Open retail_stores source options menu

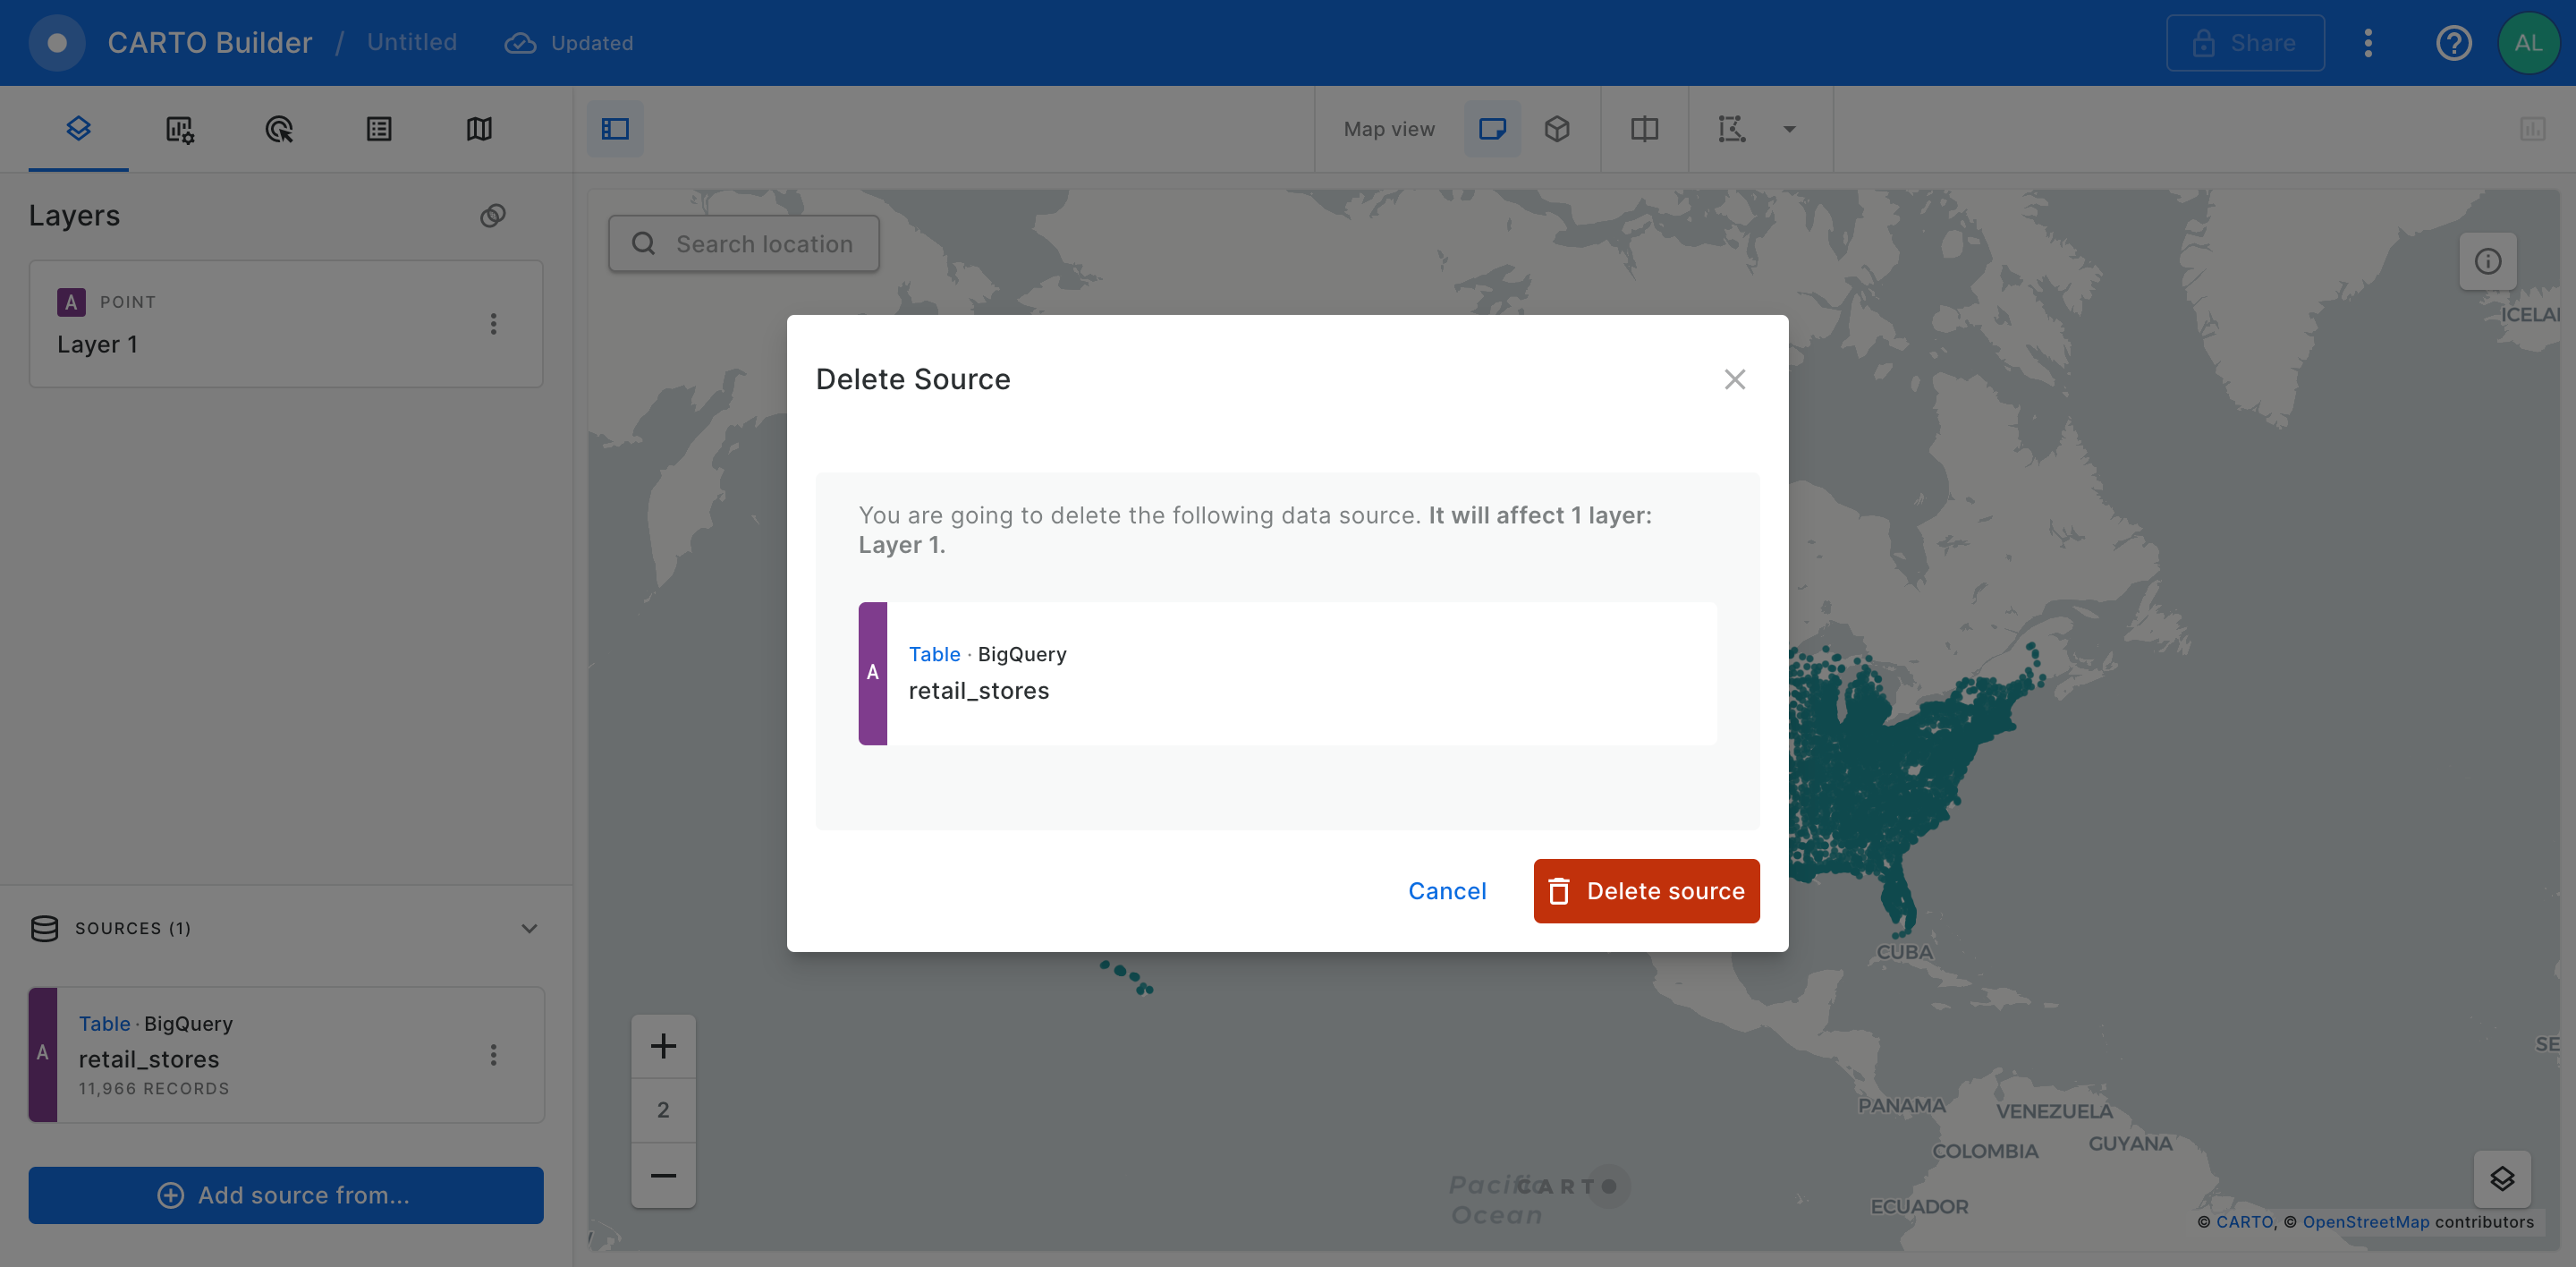click(x=493, y=1055)
